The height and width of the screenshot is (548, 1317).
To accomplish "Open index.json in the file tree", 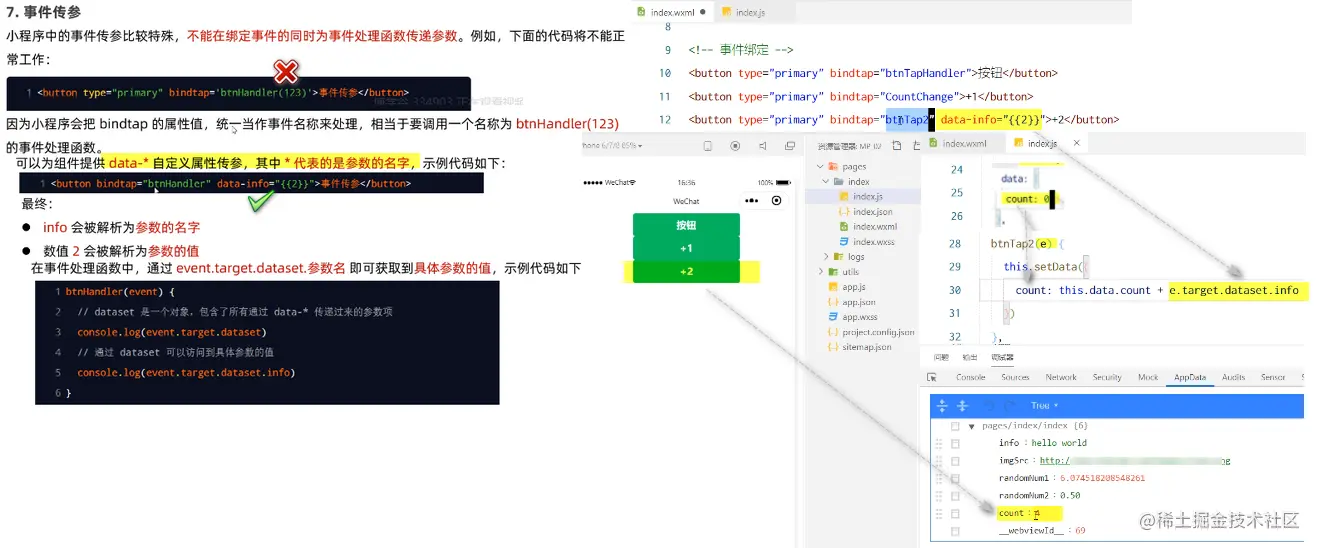I will [x=872, y=212].
